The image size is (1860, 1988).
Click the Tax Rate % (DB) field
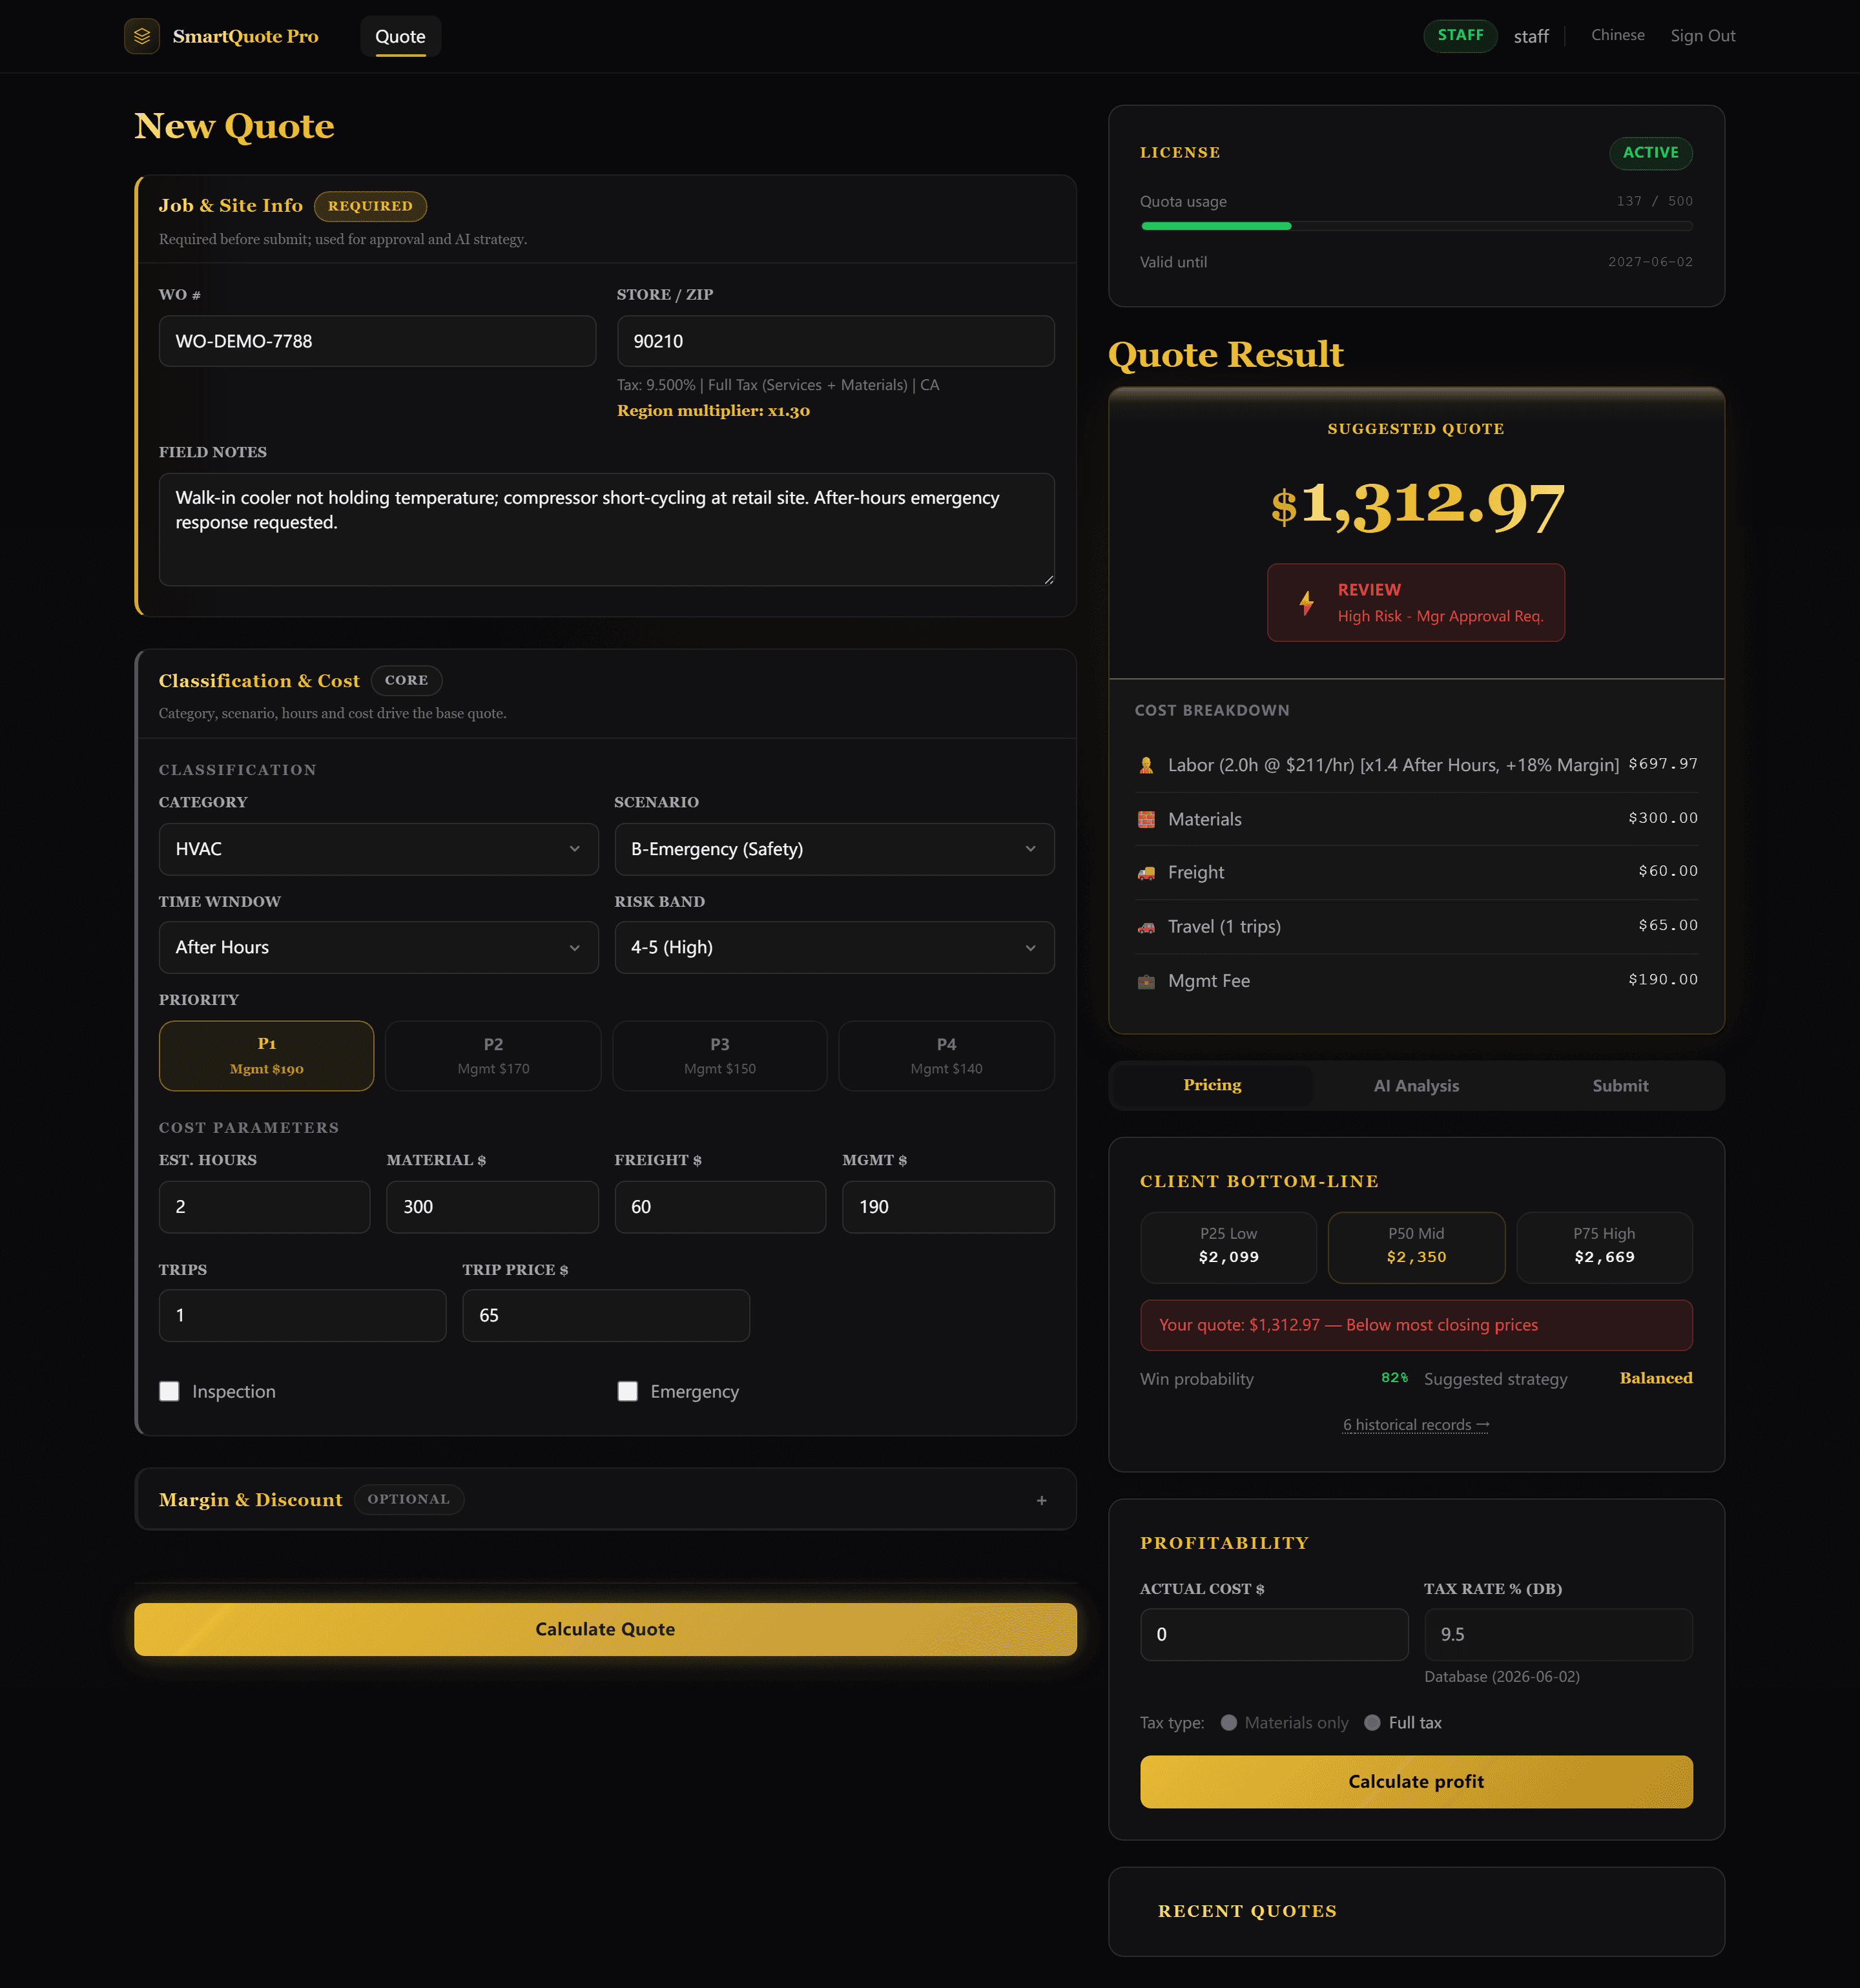point(1558,1634)
